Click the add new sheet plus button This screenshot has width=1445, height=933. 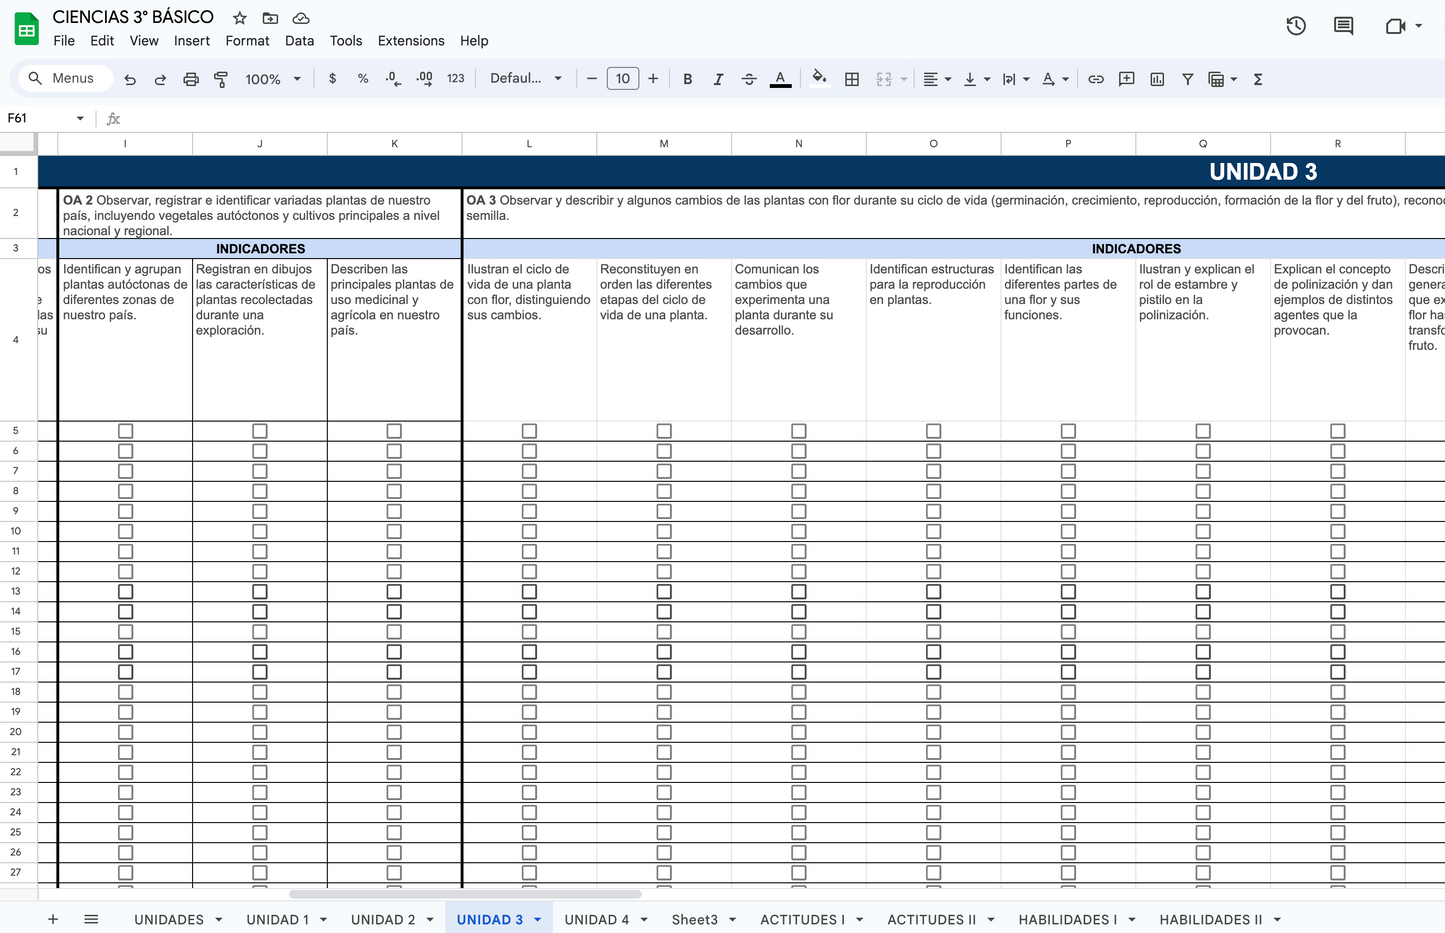[x=53, y=919]
